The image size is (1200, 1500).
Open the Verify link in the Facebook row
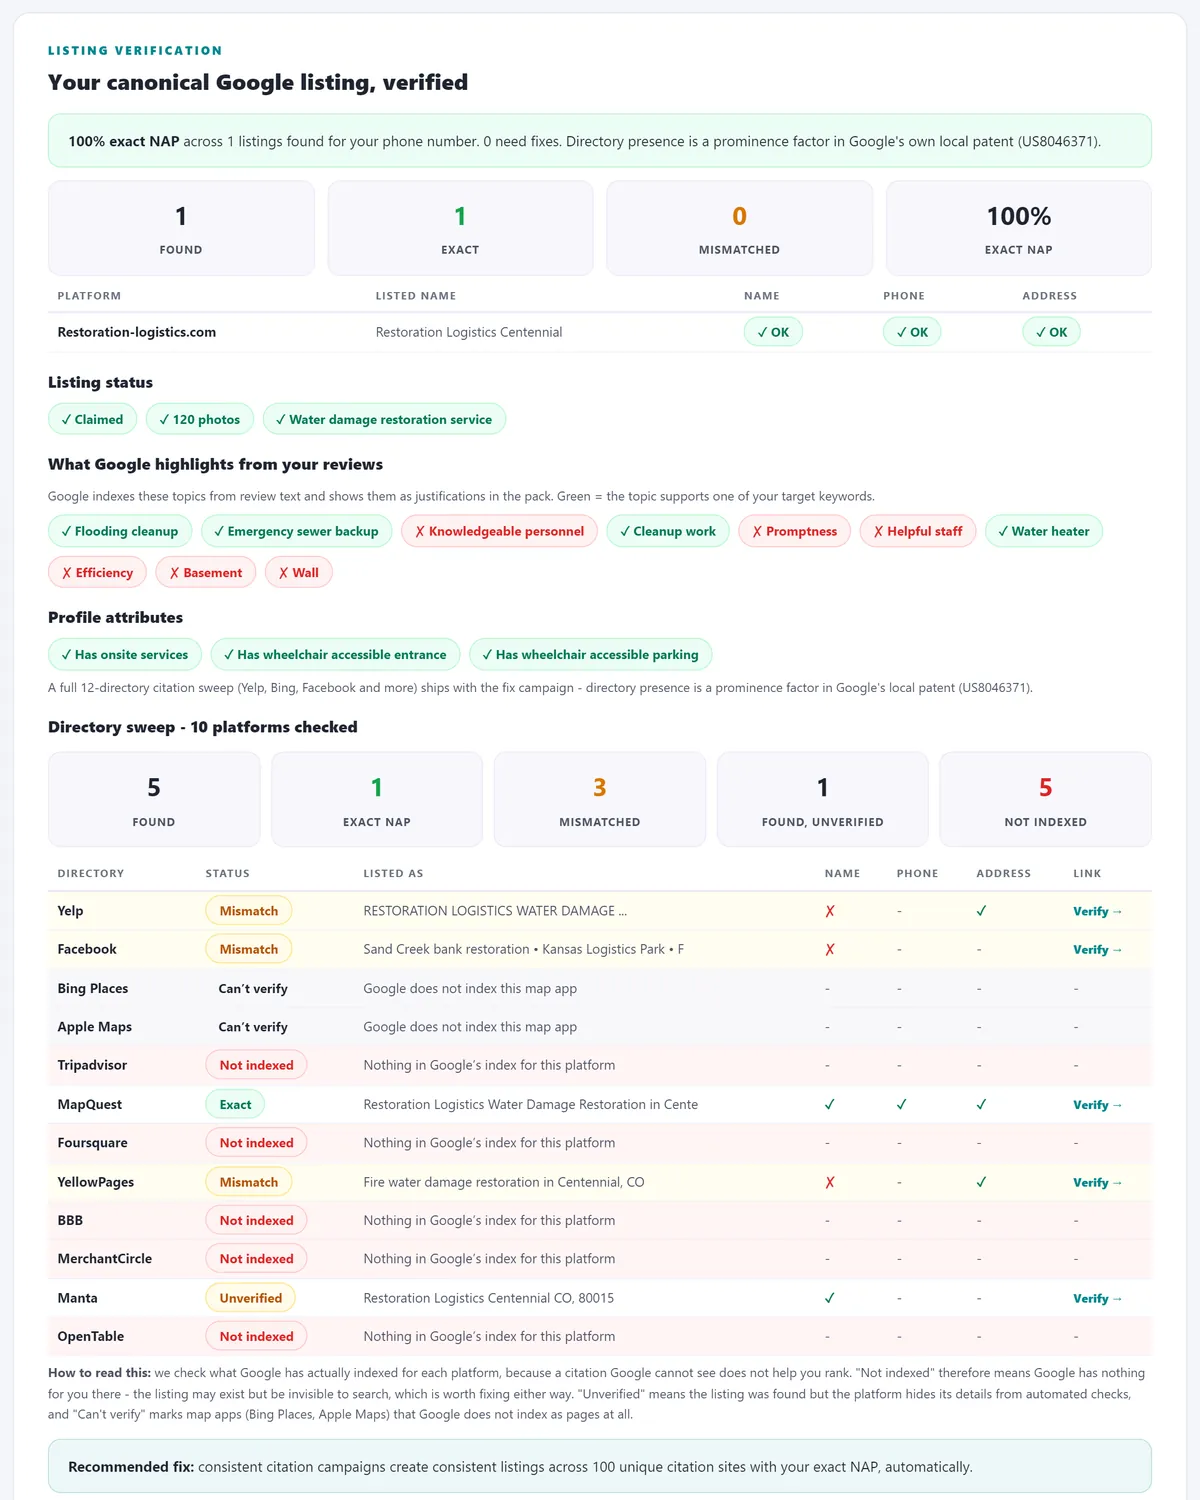click(1097, 949)
